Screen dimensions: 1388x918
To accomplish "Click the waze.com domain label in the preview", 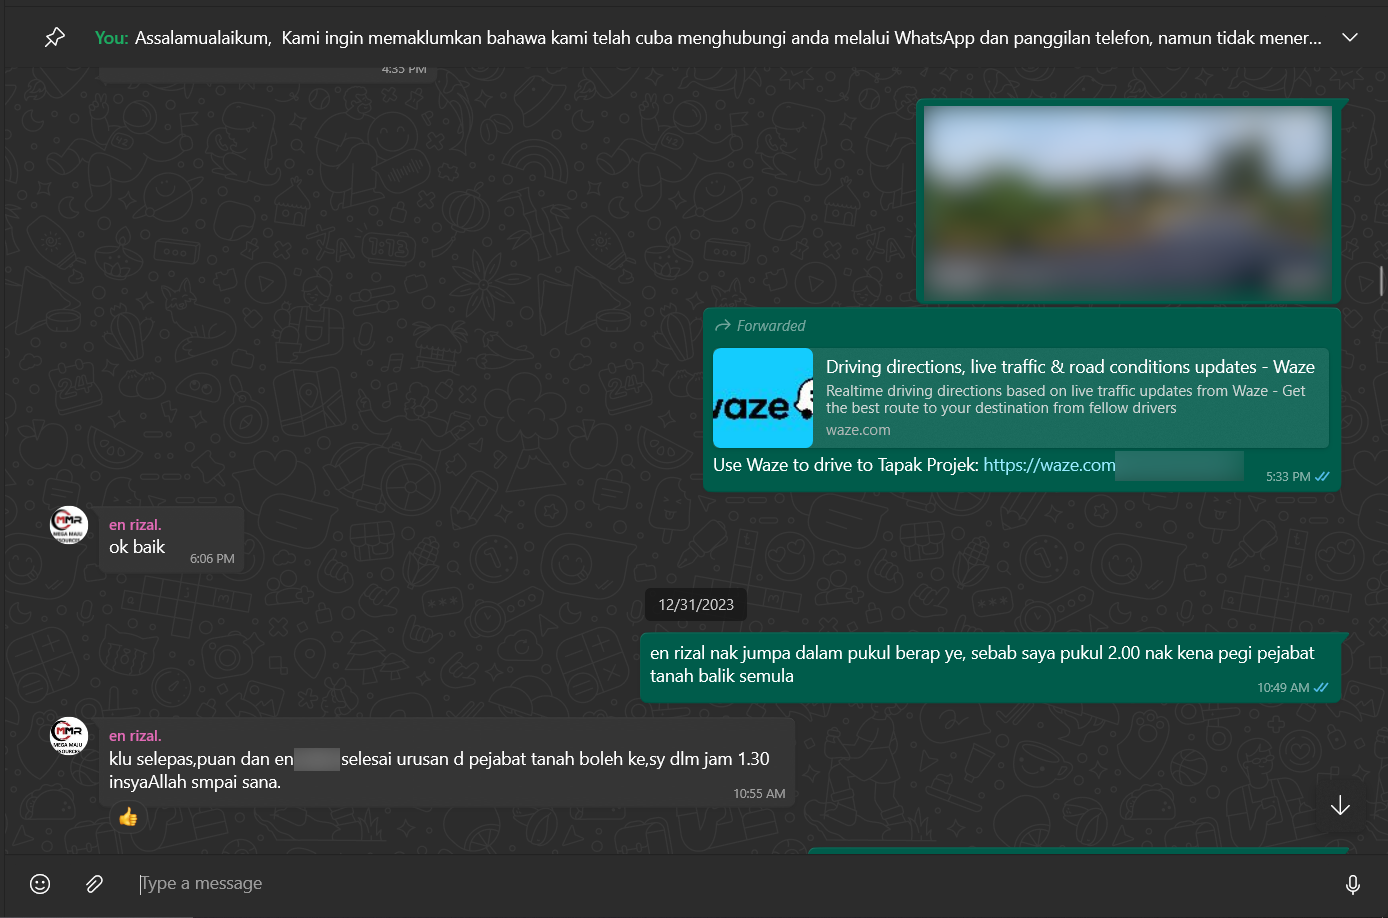I will point(858,430).
